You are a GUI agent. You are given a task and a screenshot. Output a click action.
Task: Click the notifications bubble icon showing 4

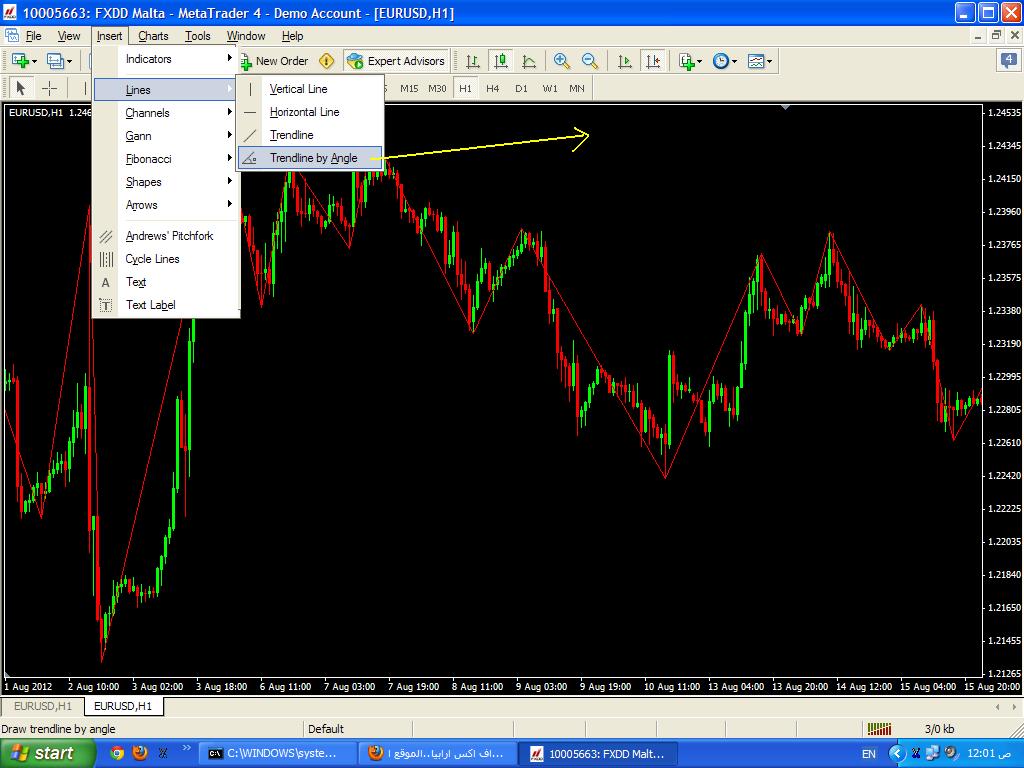click(x=1008, y=61)
